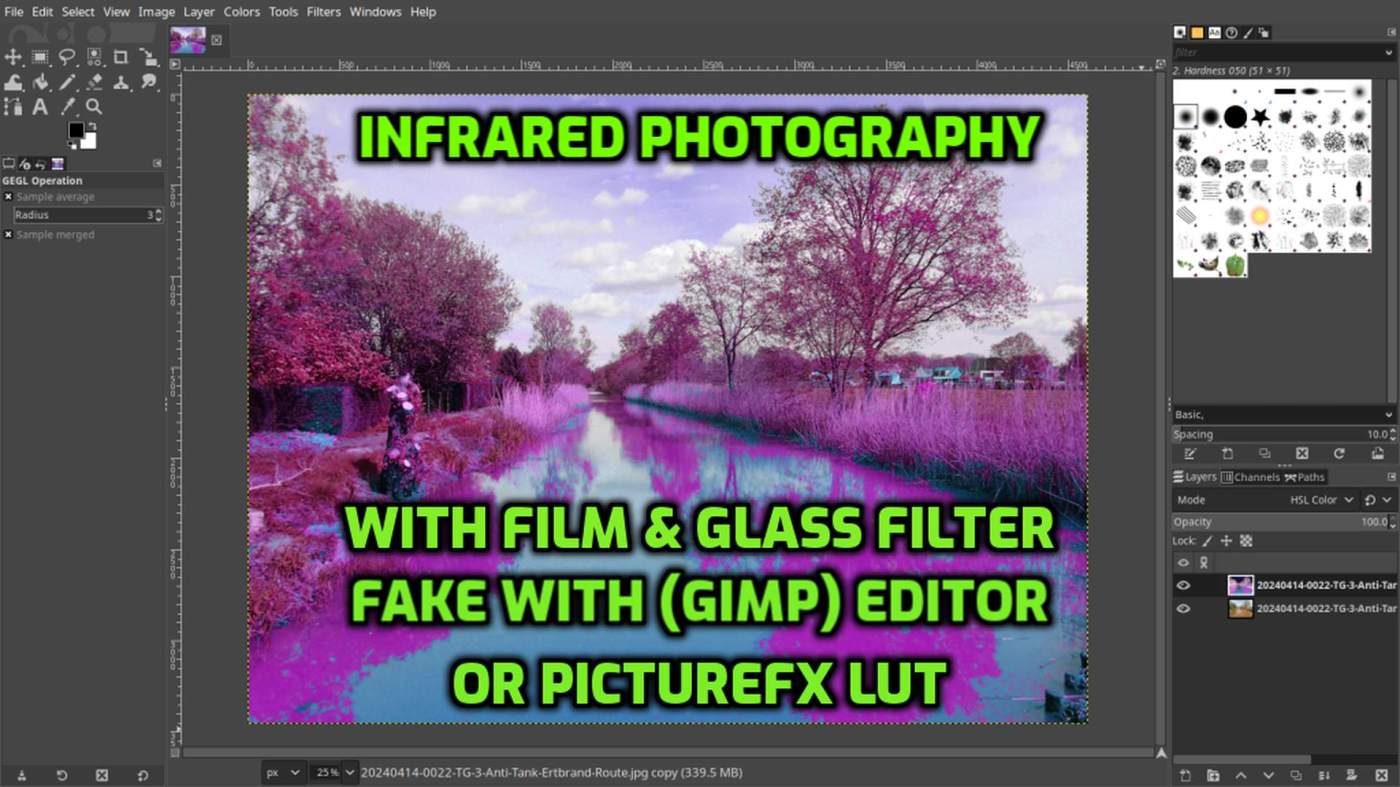Select the Color Picker tool
1400x787 pixels.
(67, 106)
